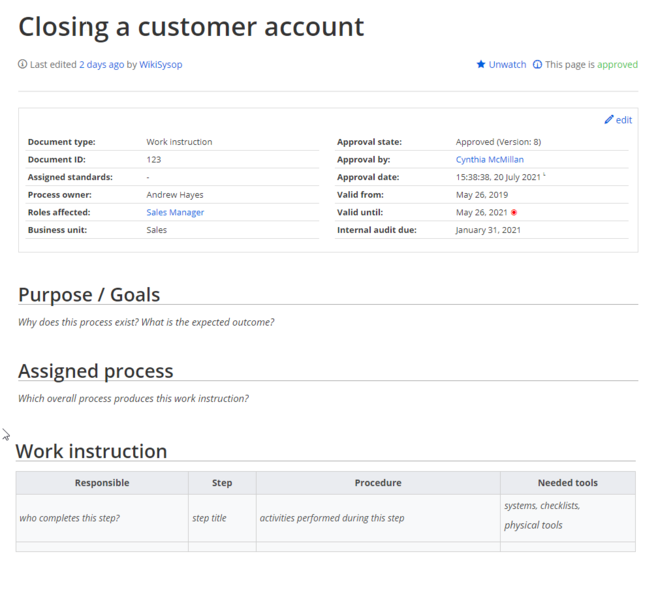This screenshot has width=656, height=599.
Task: Click the Purpose / Goals section heading
Action: click(x=89, y=294)
